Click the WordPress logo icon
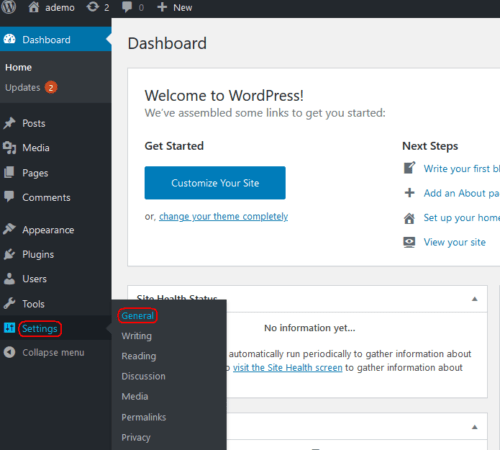Screen dimensions: 500x450 [9, 7]
